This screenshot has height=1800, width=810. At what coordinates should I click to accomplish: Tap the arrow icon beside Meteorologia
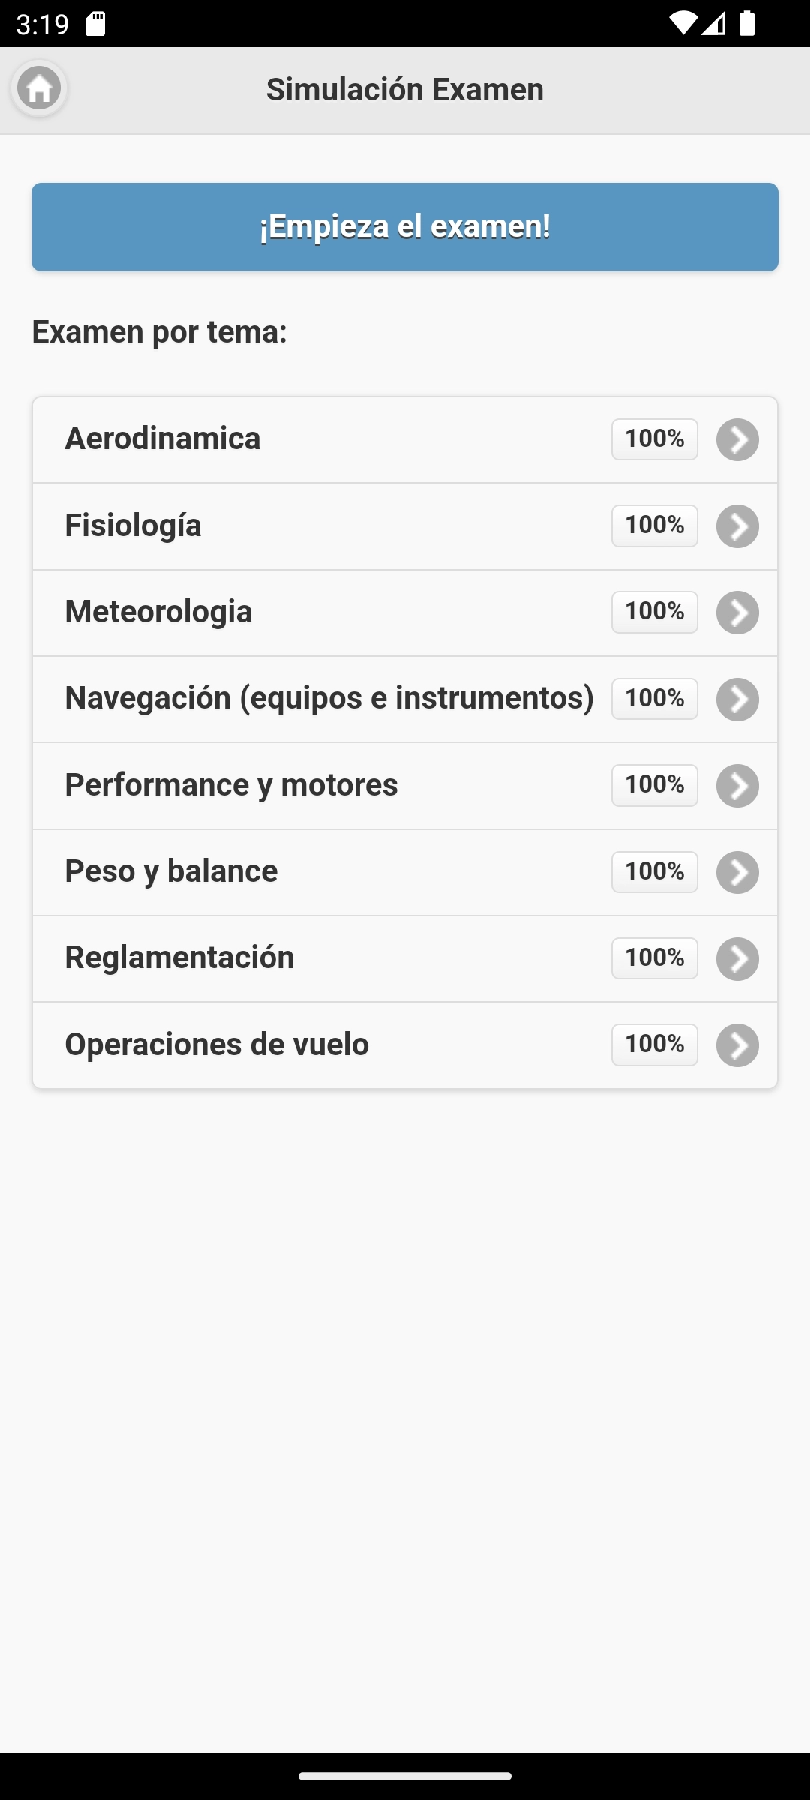(x=737, y=613)
